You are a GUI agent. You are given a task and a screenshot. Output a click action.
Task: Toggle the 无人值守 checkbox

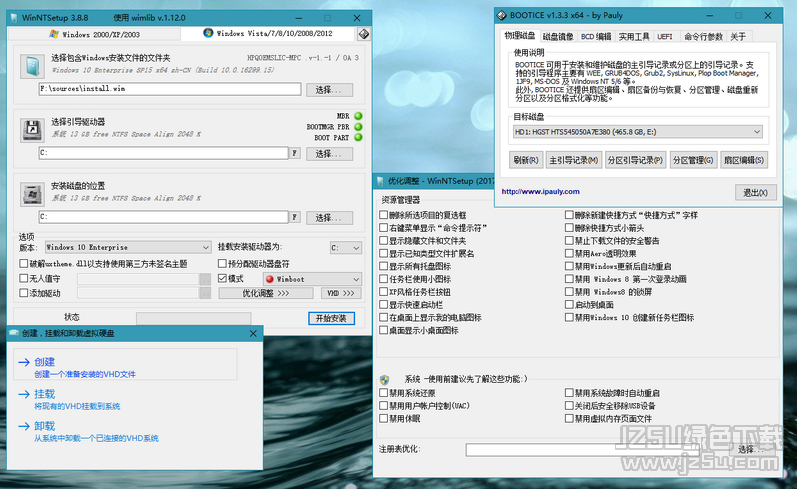[23, 278]
